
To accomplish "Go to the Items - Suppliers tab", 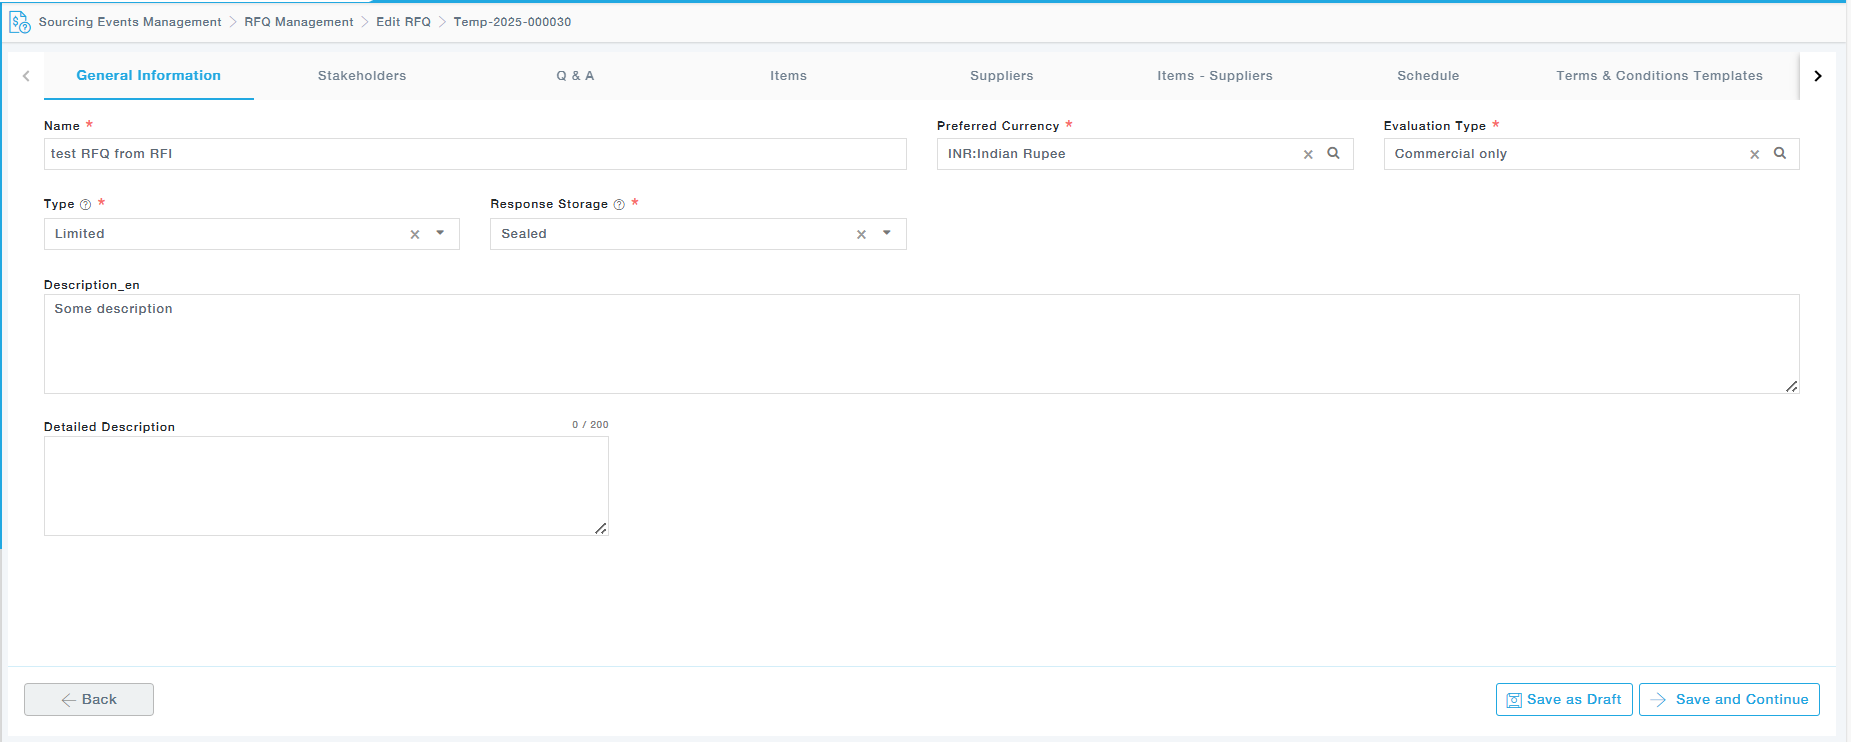I will click(1215, 76).
